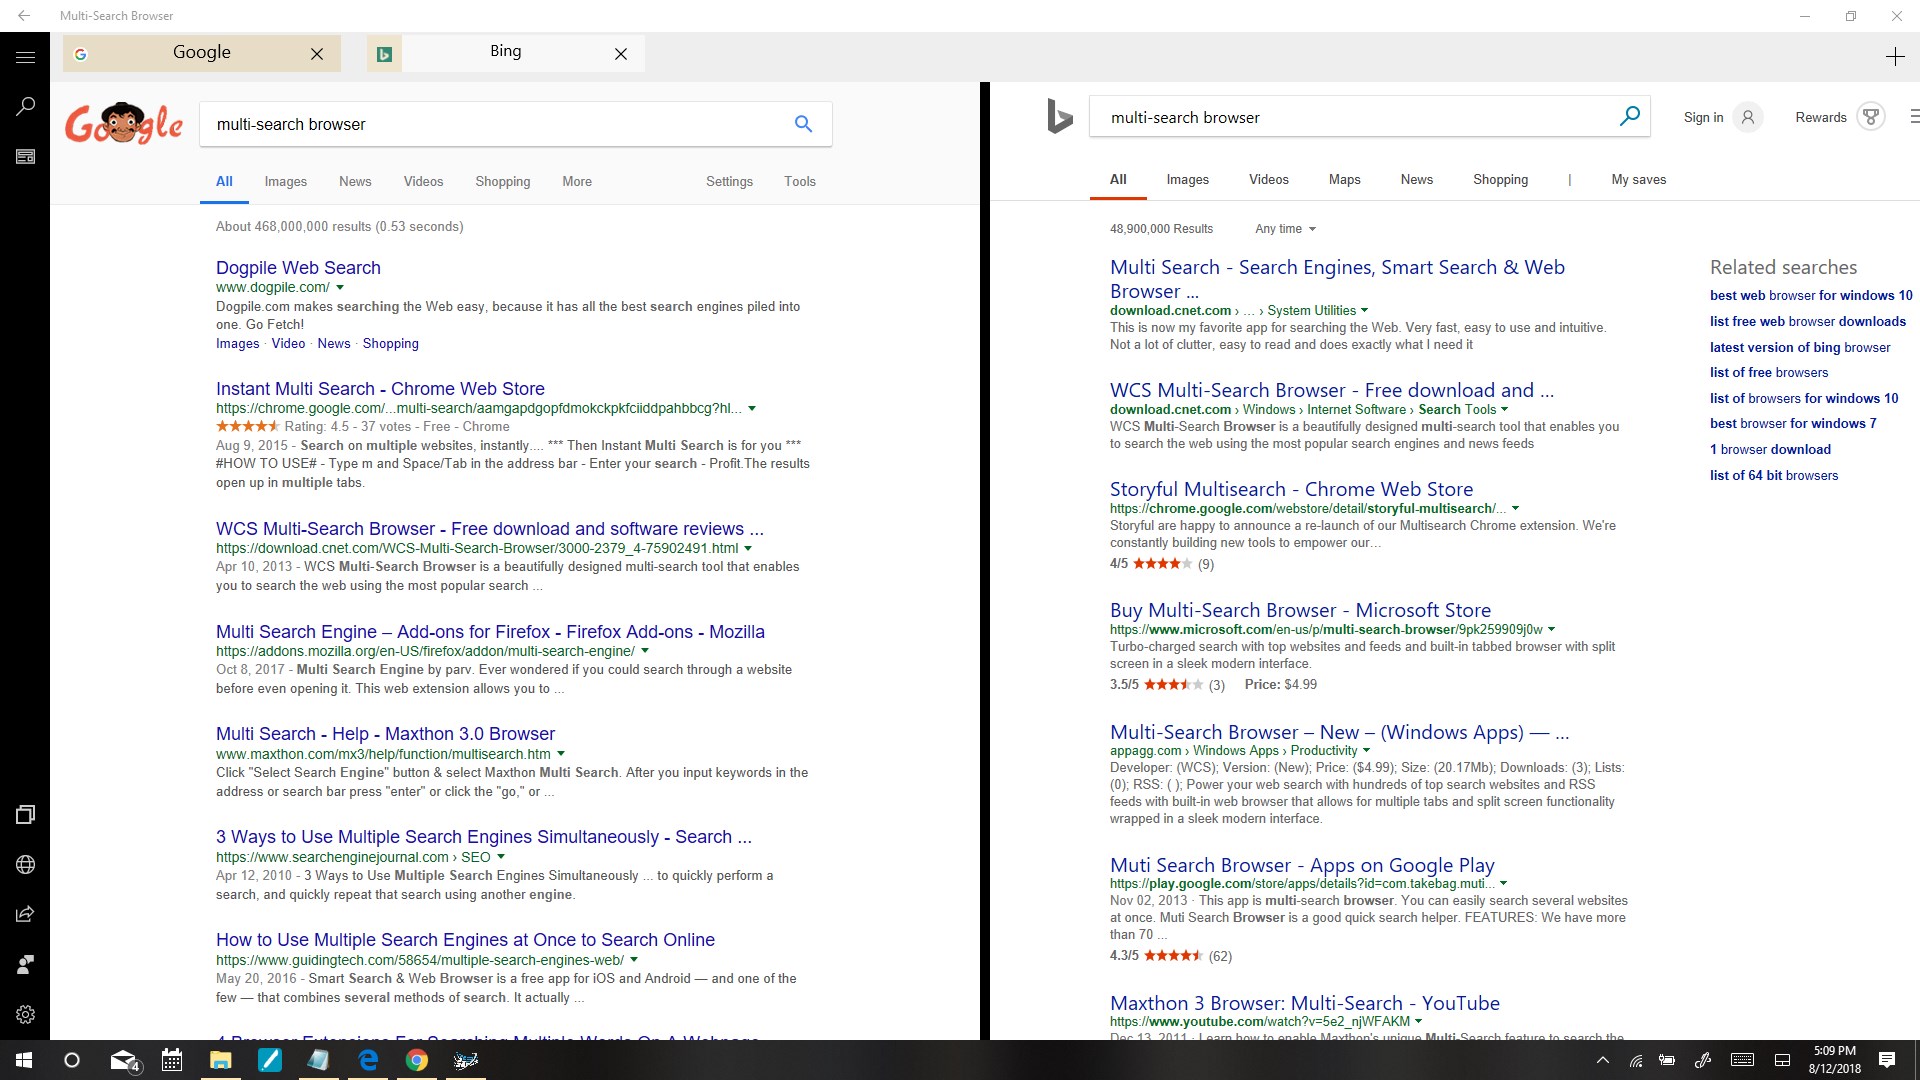Click Google search magnifier button

click(x=803, y=124)
